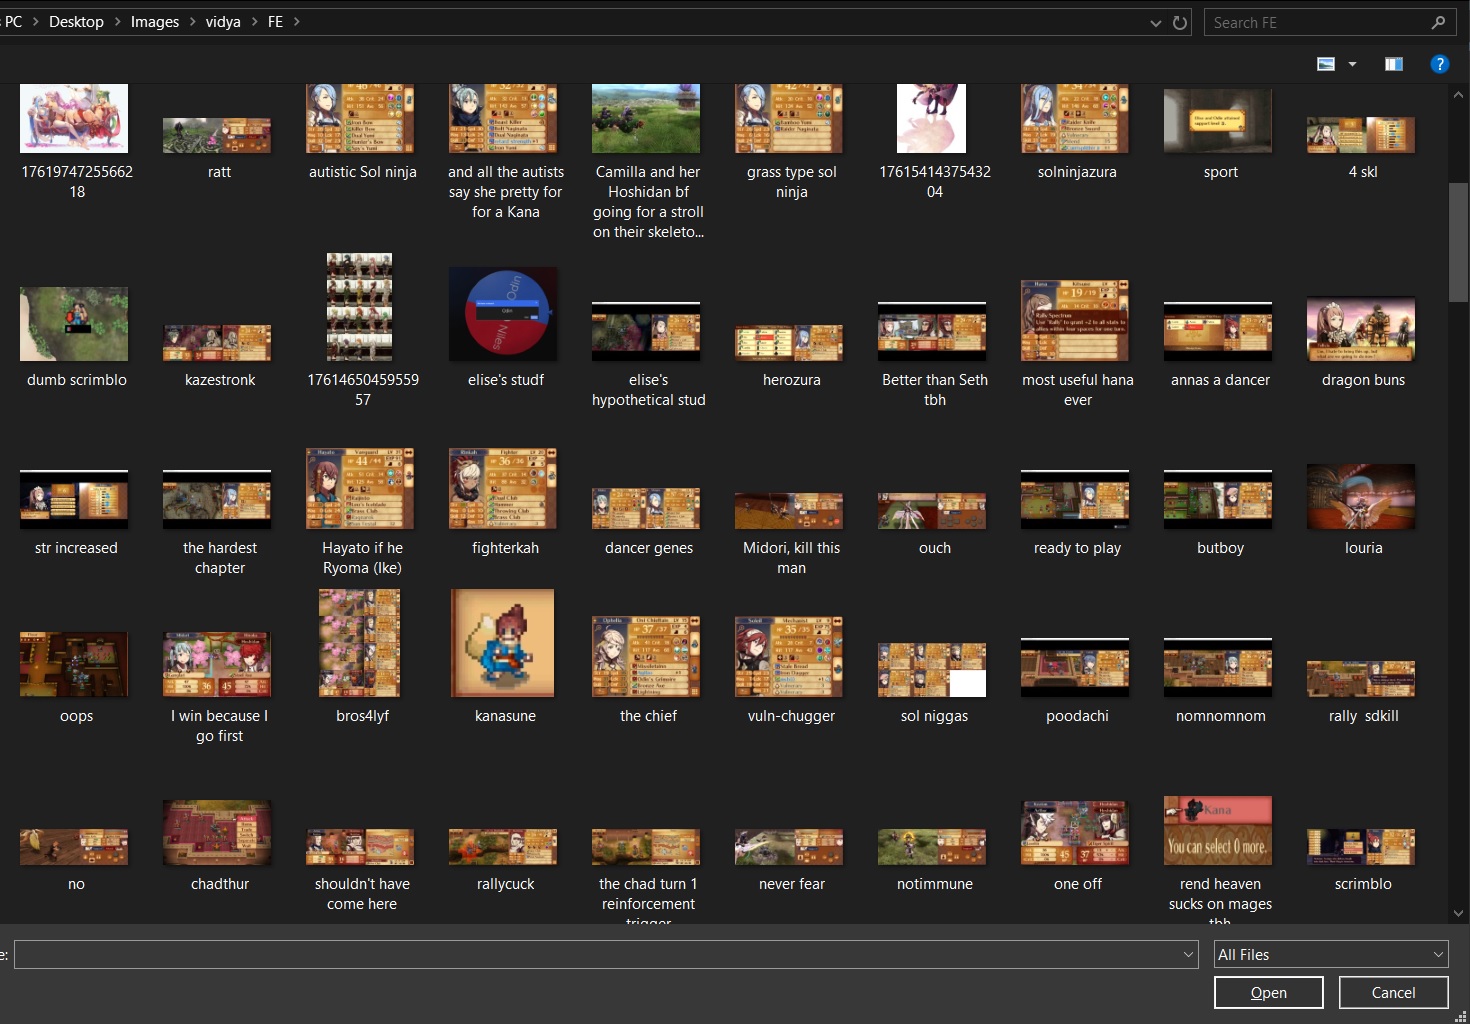Select the herozura thumbnail

(x=789, y=343)
